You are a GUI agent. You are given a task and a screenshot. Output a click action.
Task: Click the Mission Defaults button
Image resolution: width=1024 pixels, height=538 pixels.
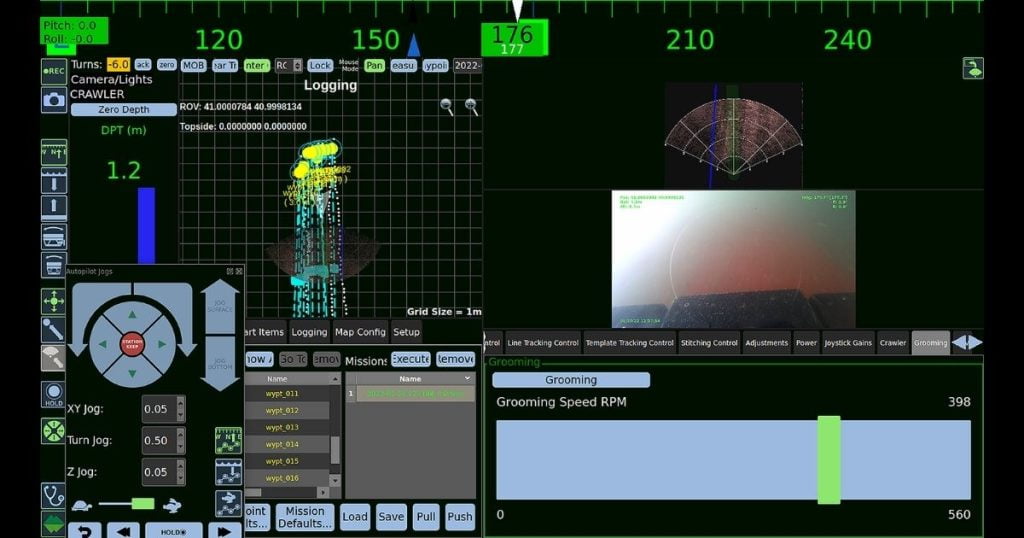click(x=305, y=517)
